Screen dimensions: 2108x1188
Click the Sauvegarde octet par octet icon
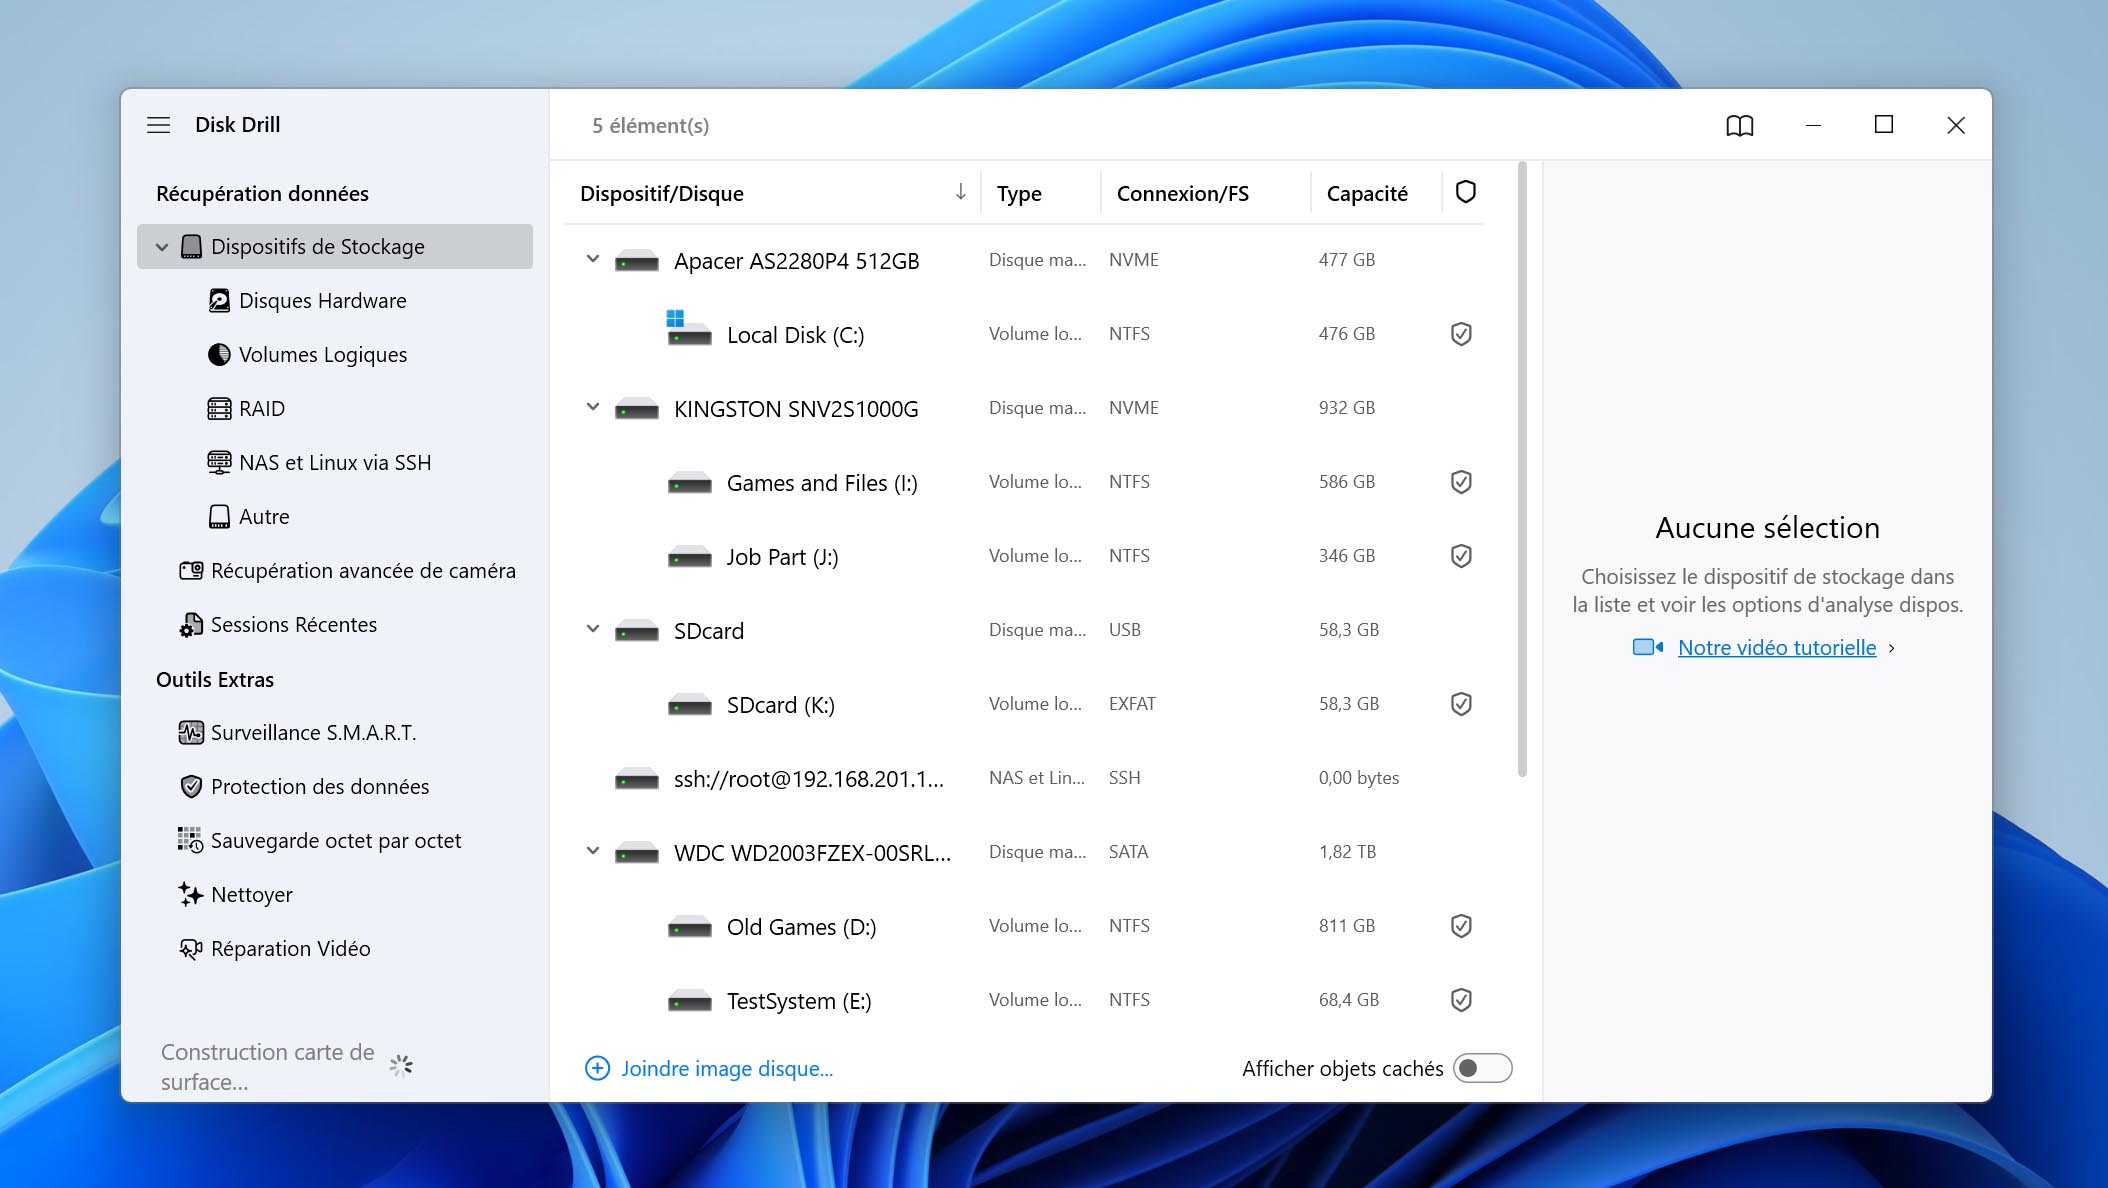point(191,841)
